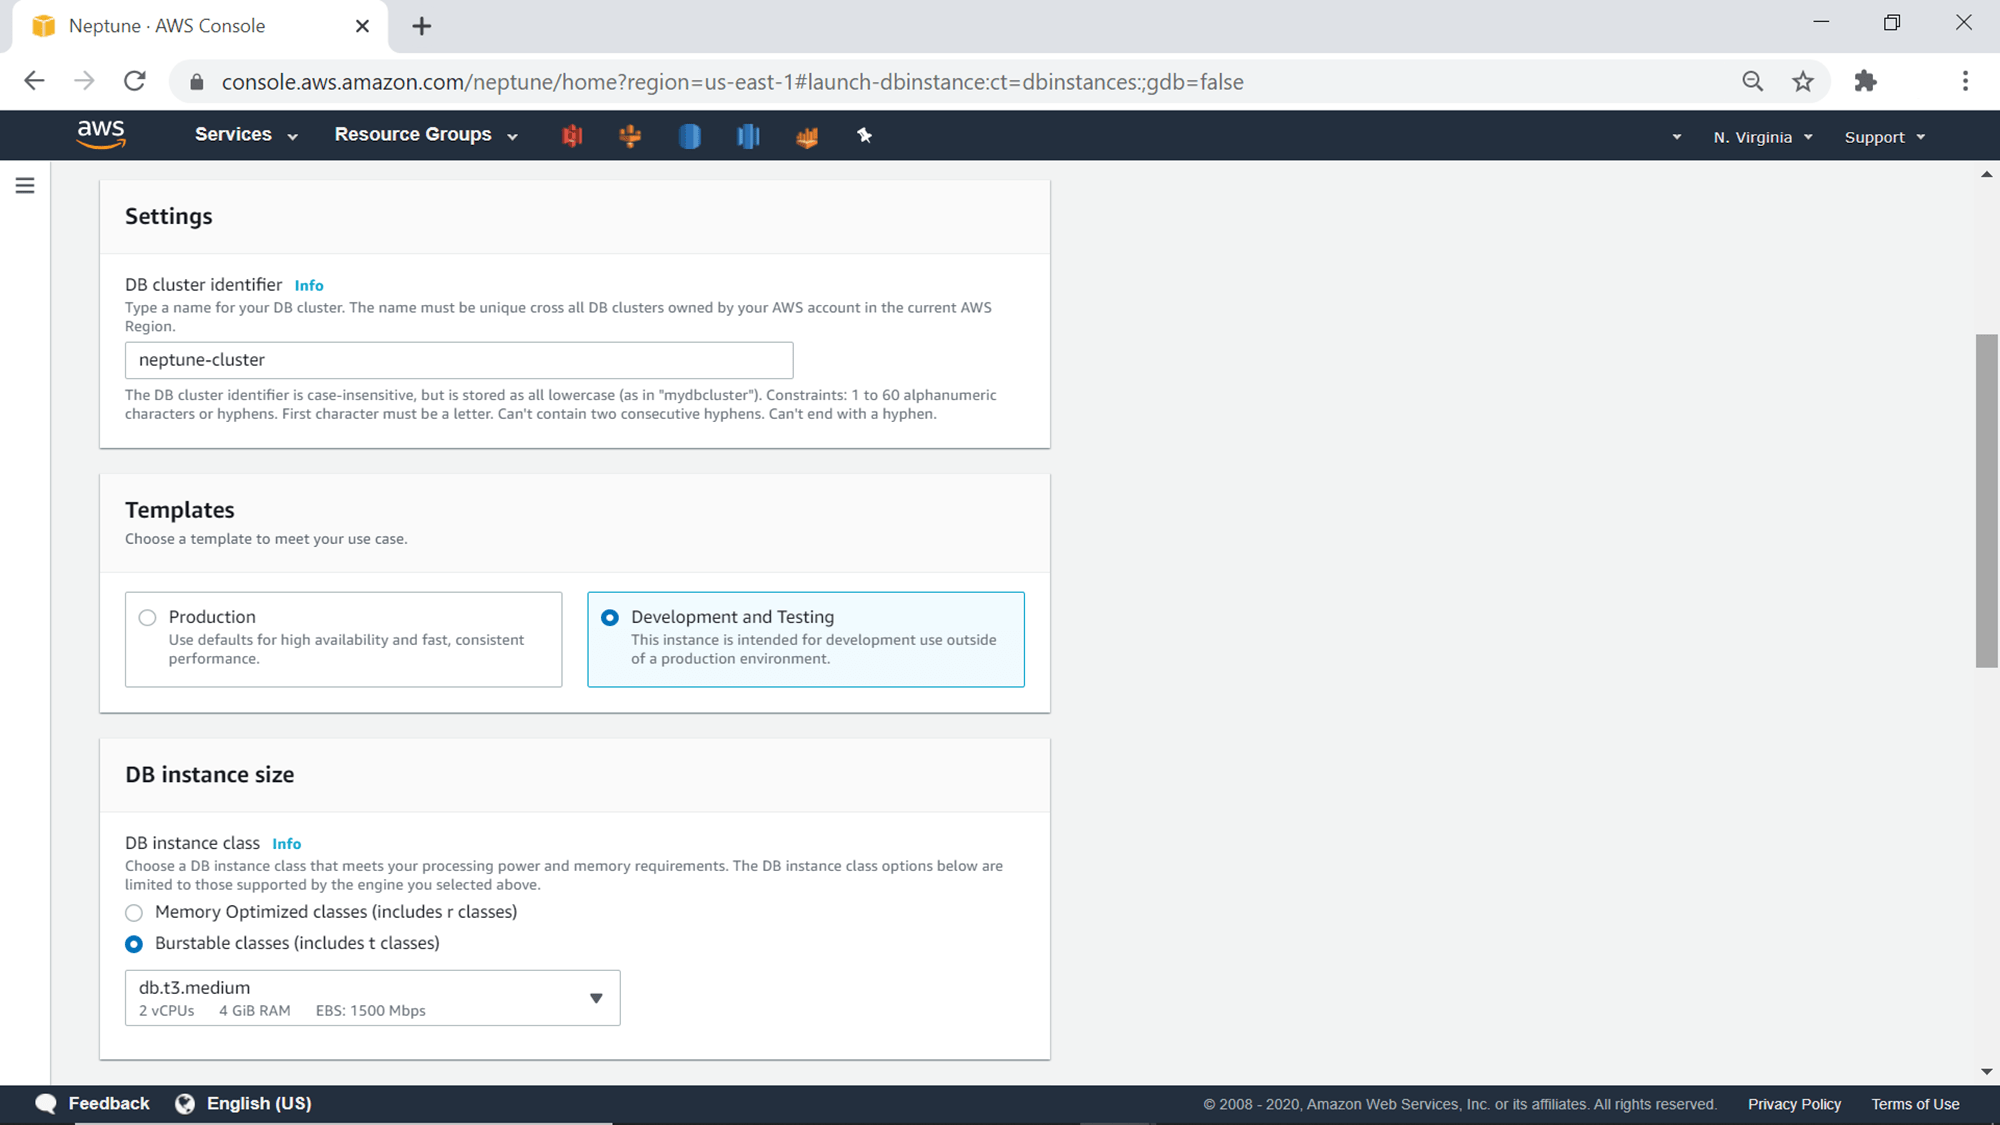Choose Burstable classes radio button
This screenshot has height=1125, width=2000.
point(134,944)
